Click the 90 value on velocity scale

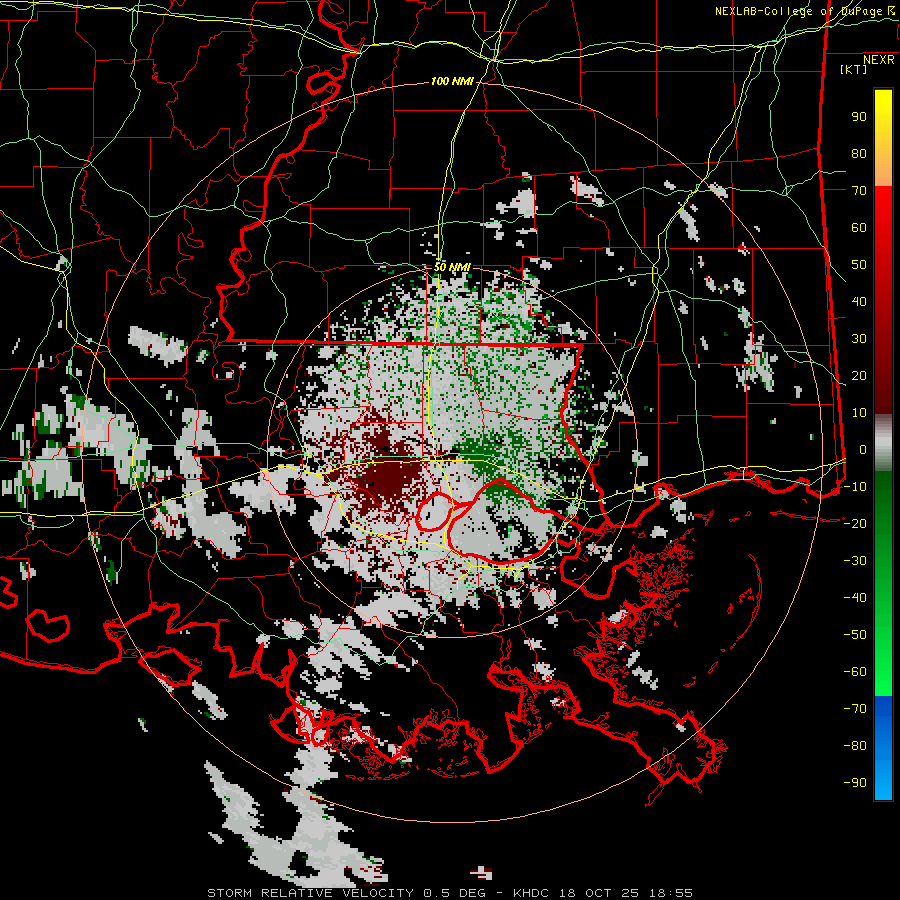pyautogui.click(x=859, y=117)
